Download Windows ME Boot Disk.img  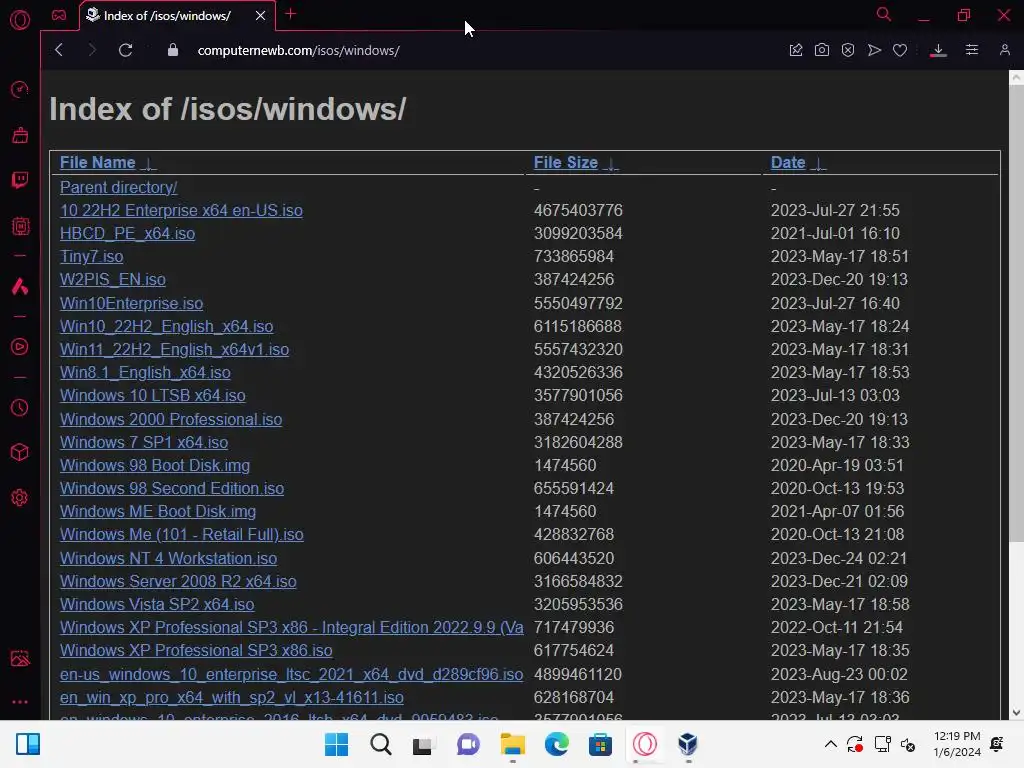tap(158, 511)
